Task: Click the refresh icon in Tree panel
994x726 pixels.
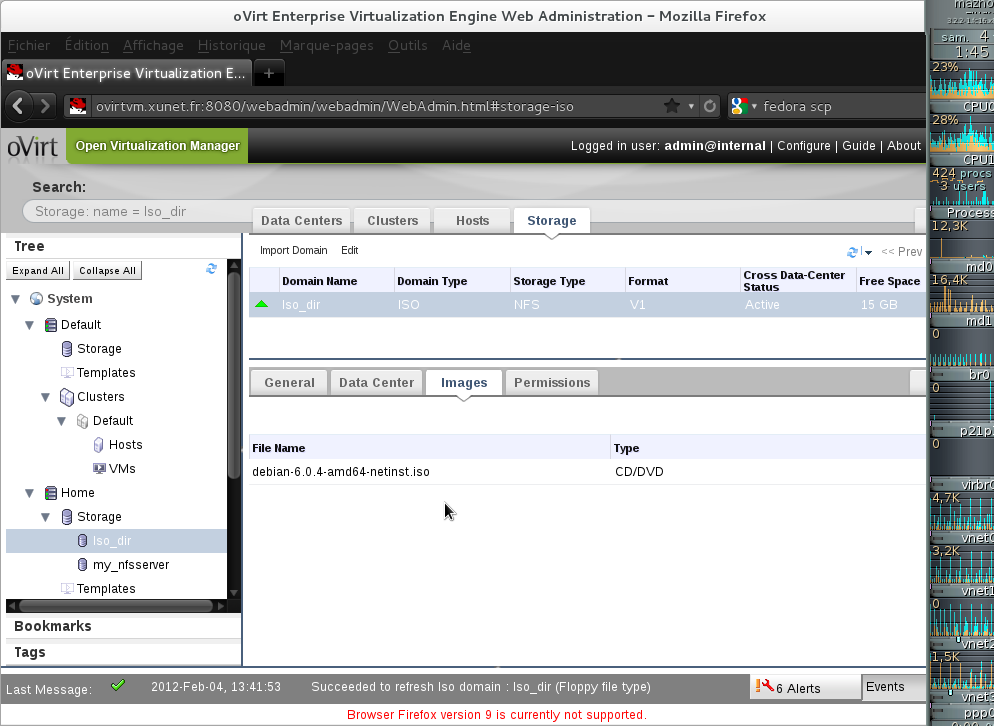Action: point(211,269)
